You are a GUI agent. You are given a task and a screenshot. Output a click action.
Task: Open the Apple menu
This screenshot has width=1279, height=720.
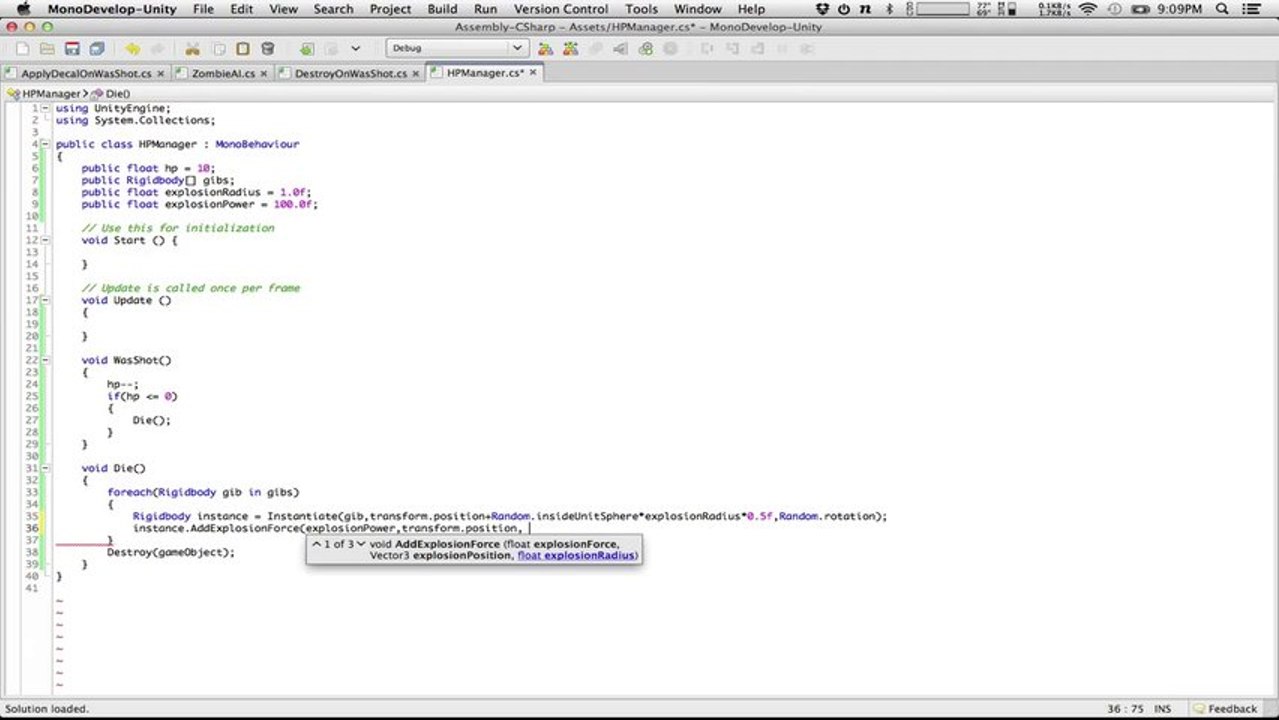23,9
